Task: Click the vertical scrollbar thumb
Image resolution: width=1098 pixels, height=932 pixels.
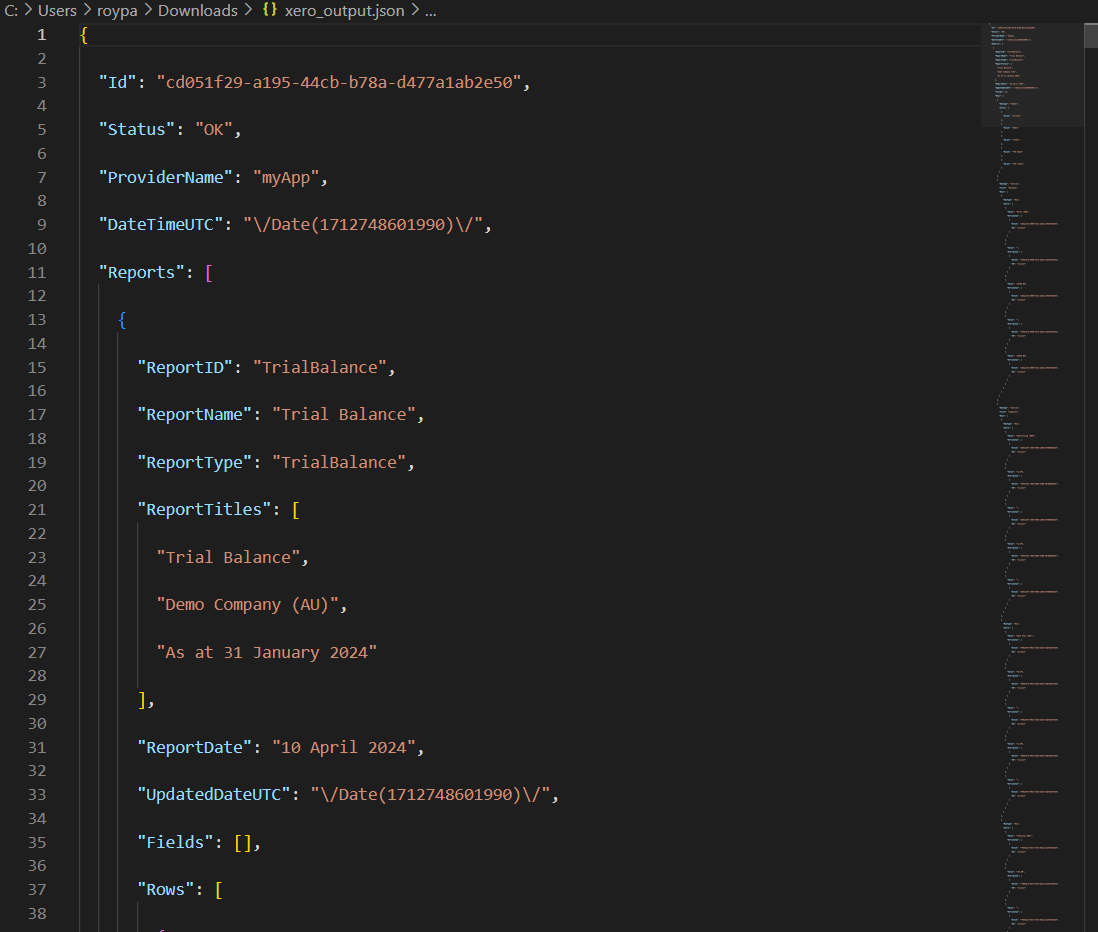Action: click(x=1090, y=35)
